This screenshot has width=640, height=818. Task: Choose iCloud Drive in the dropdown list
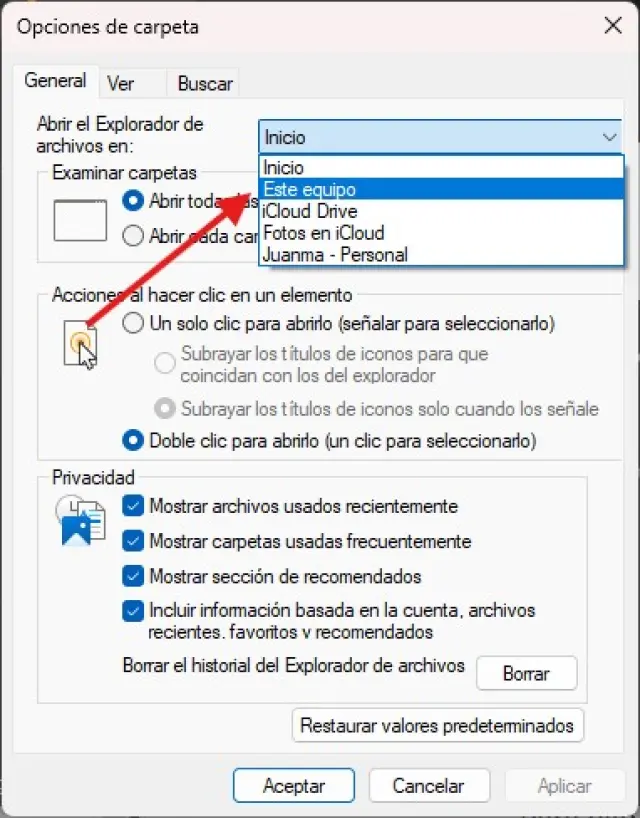click(441, 211)
